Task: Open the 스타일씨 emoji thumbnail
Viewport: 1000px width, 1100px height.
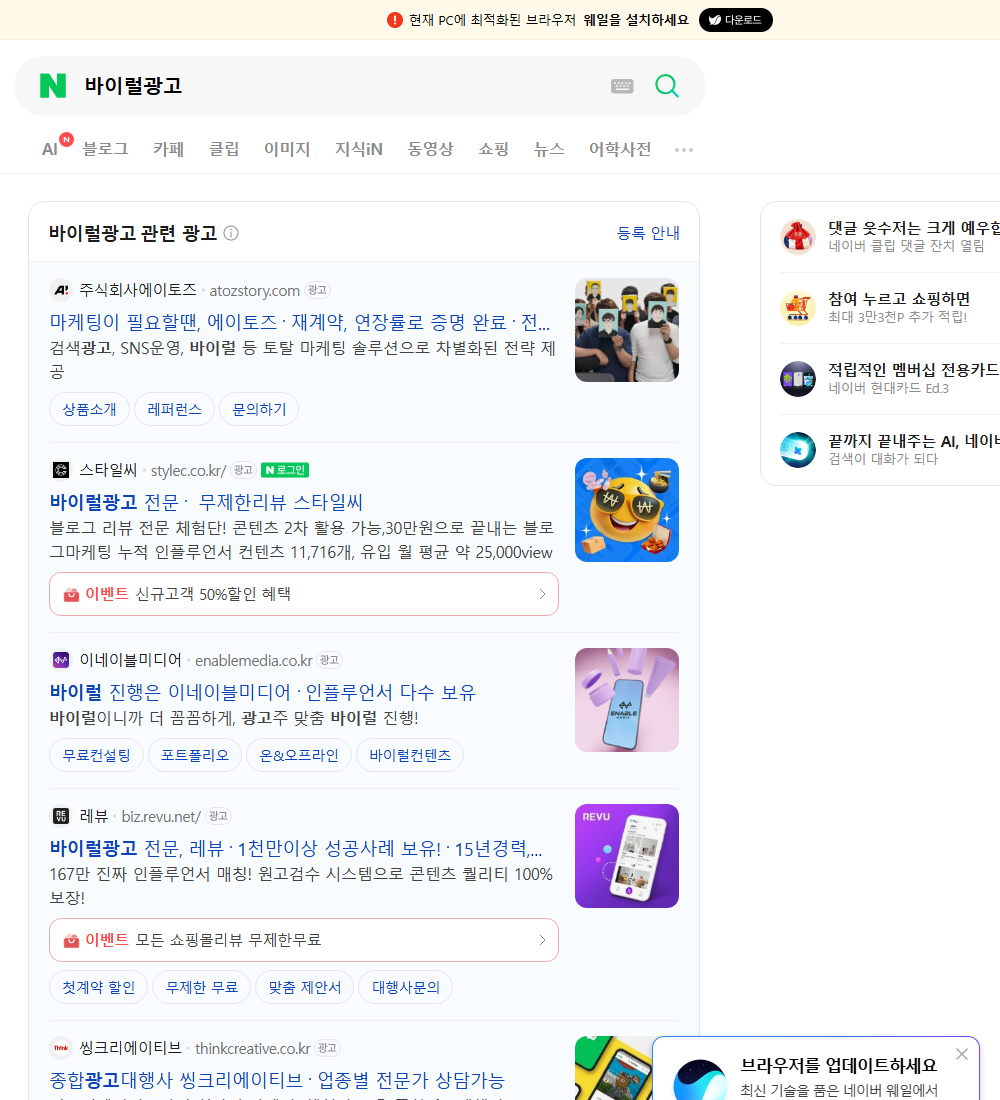Action: (x=627, y=510)
